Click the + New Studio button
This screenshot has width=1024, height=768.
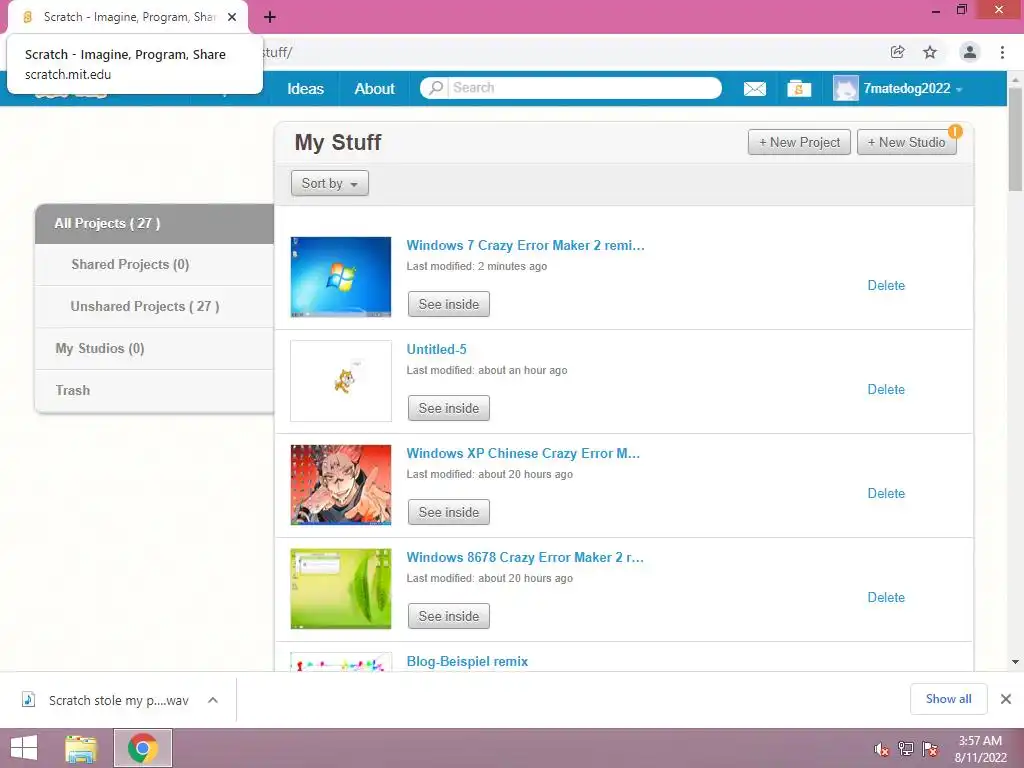tap(906, 142)
